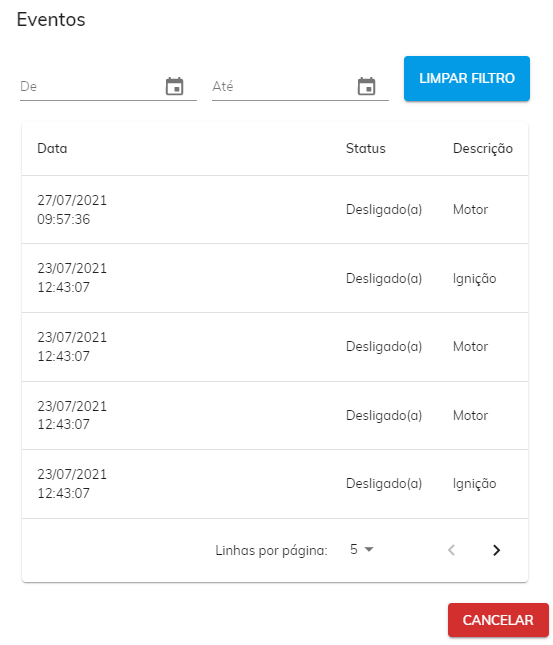553x645 pixels.
Task: Click Desligado(a) status in the last row
Action: [384, 483]
